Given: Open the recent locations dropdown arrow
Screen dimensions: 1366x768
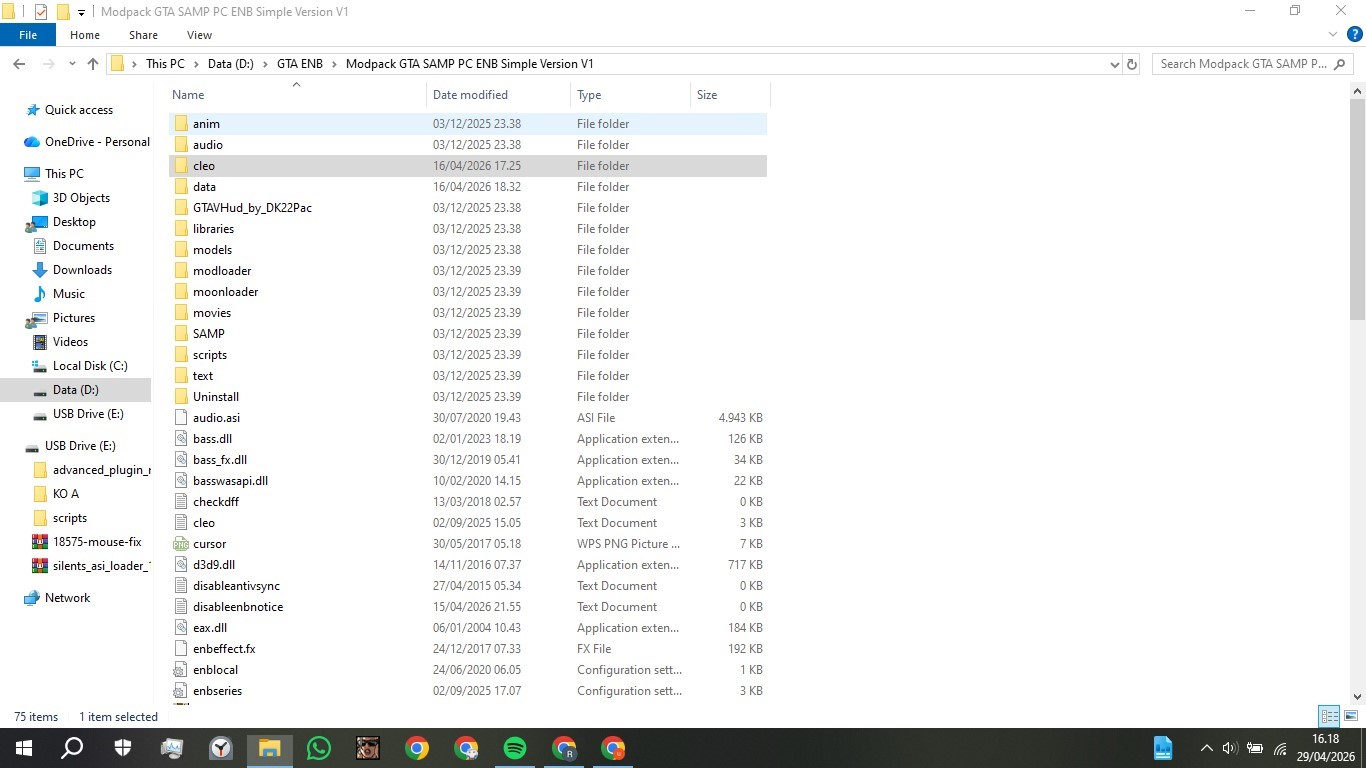Looking at the screenshot, I should click(x=72, y=64).
